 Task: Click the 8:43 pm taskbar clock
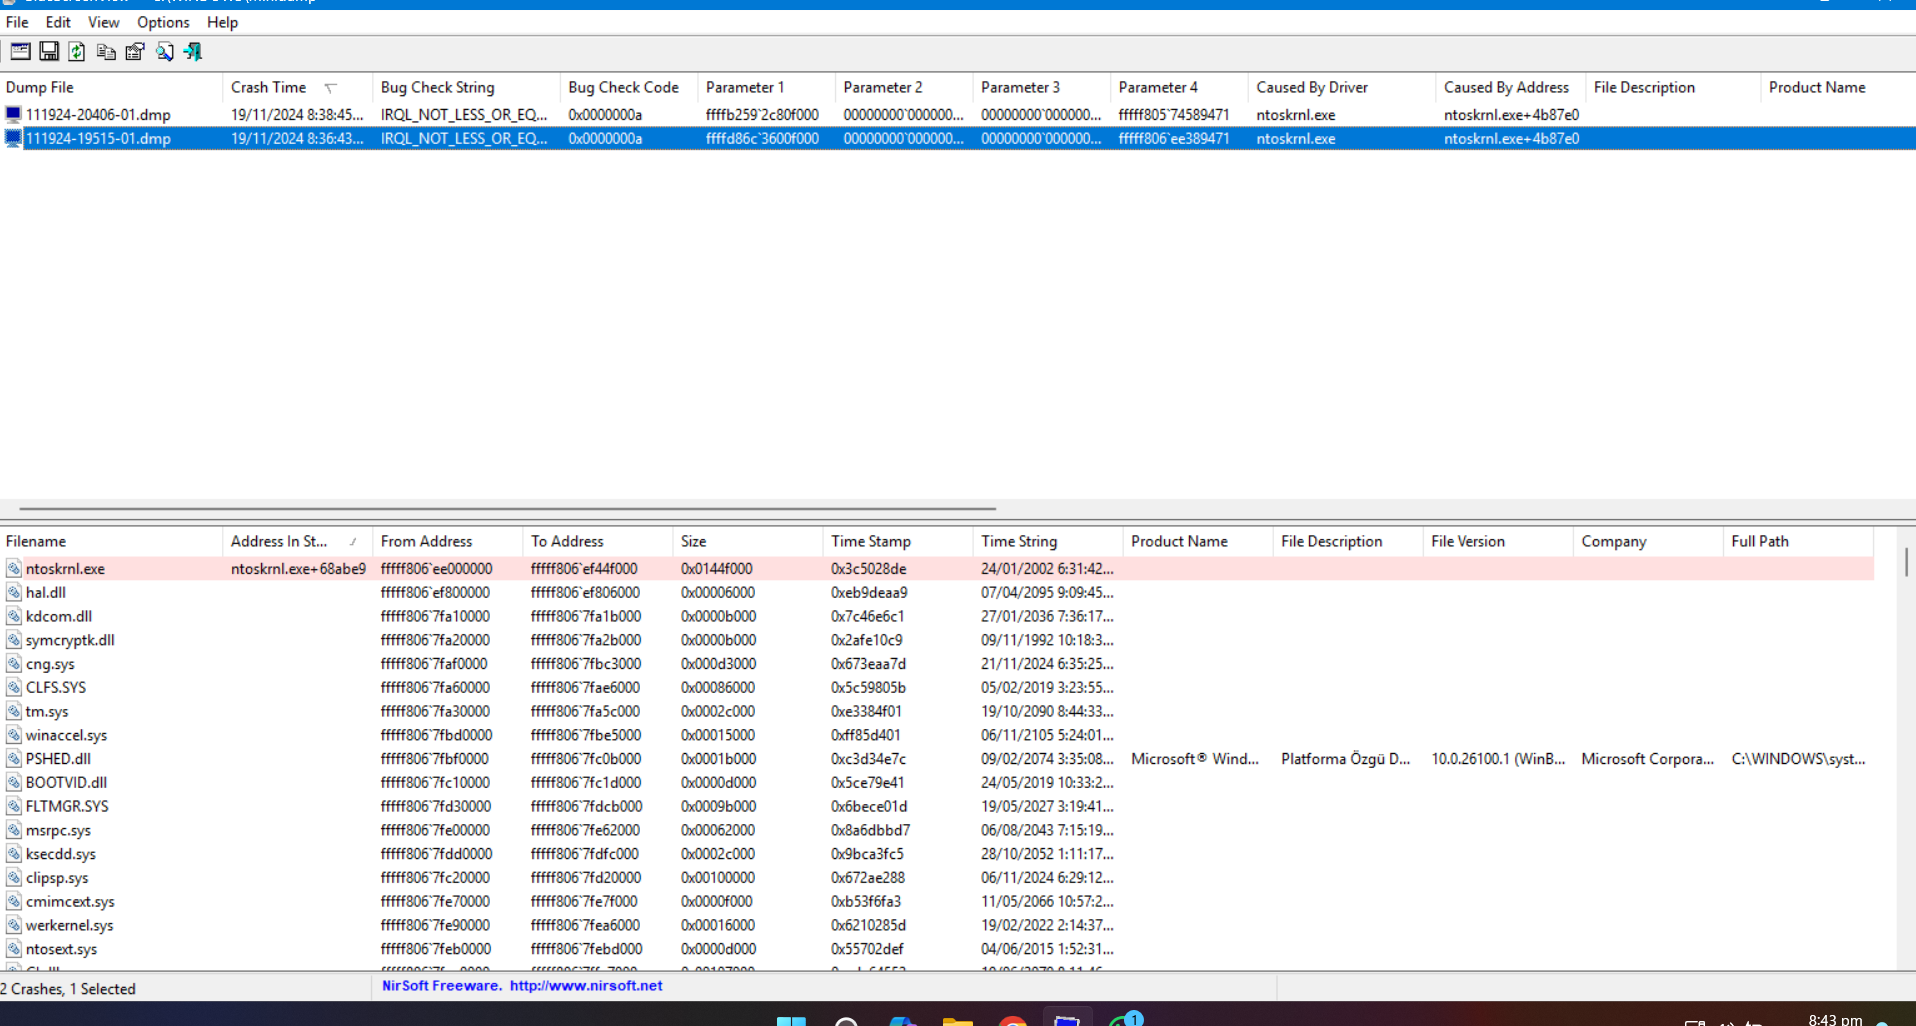[x=1835, y=1020]
